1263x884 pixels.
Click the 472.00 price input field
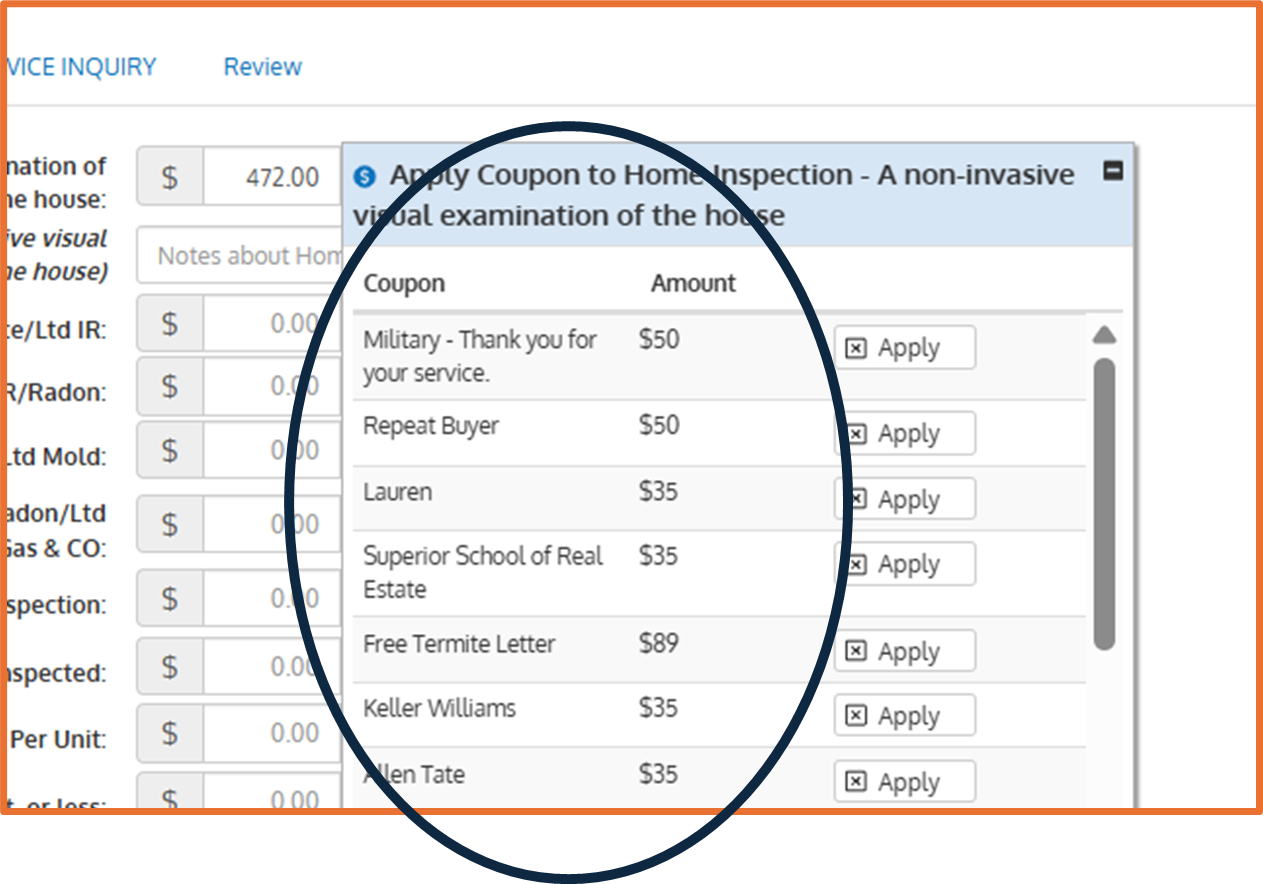point(272,178)
